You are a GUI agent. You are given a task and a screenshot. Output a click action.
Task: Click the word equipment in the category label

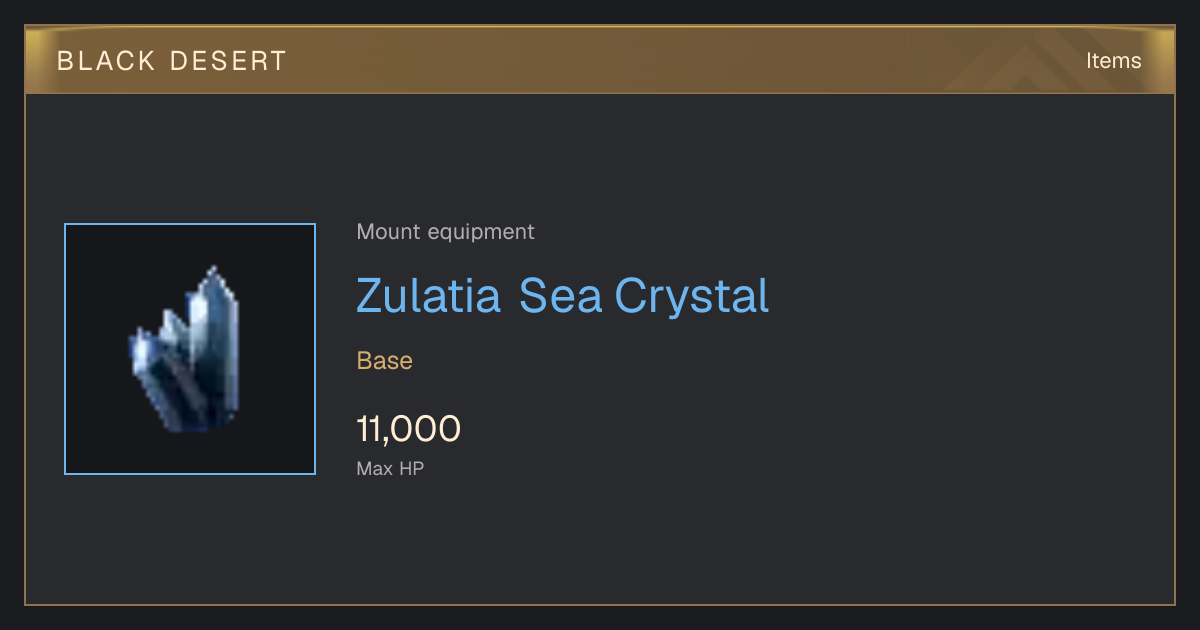[481, 232]
